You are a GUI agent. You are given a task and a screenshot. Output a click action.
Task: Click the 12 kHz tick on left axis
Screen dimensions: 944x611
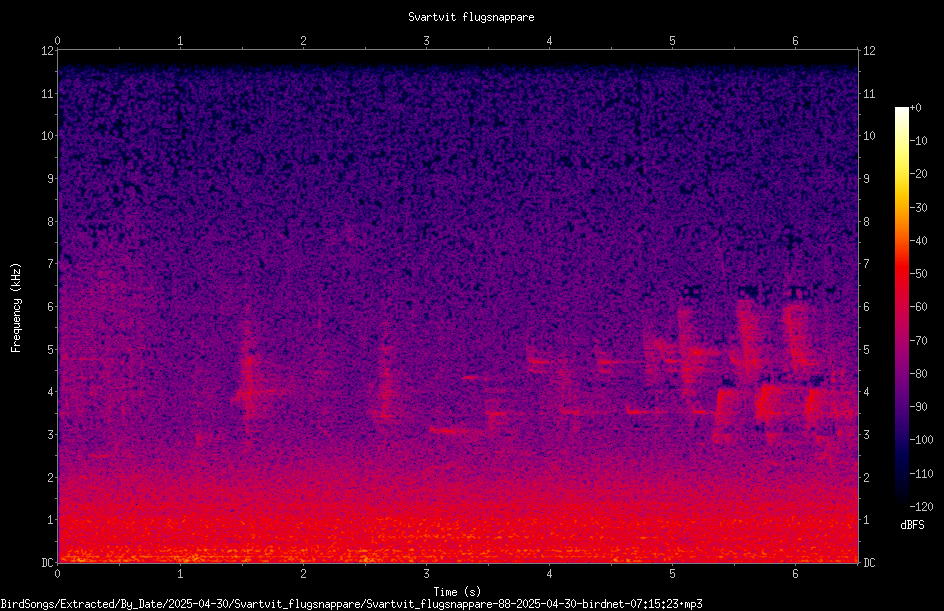tap(46, 51)
